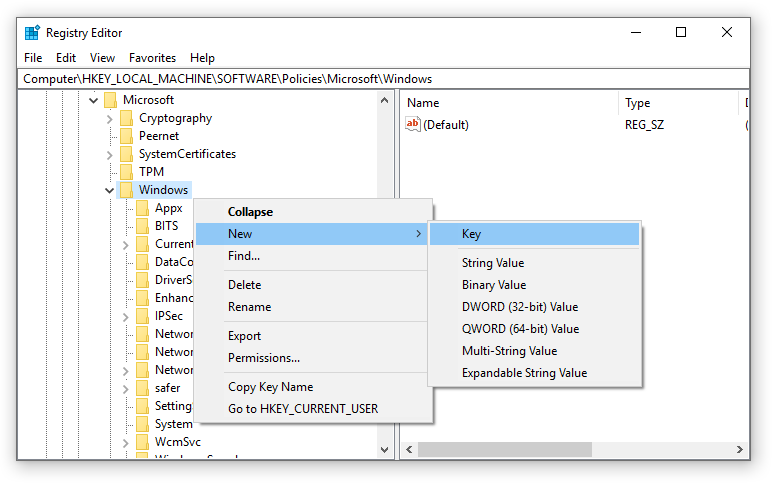The image size is (779, 484).
Task: Select the Peernet key label
Action: coord(158,136)
